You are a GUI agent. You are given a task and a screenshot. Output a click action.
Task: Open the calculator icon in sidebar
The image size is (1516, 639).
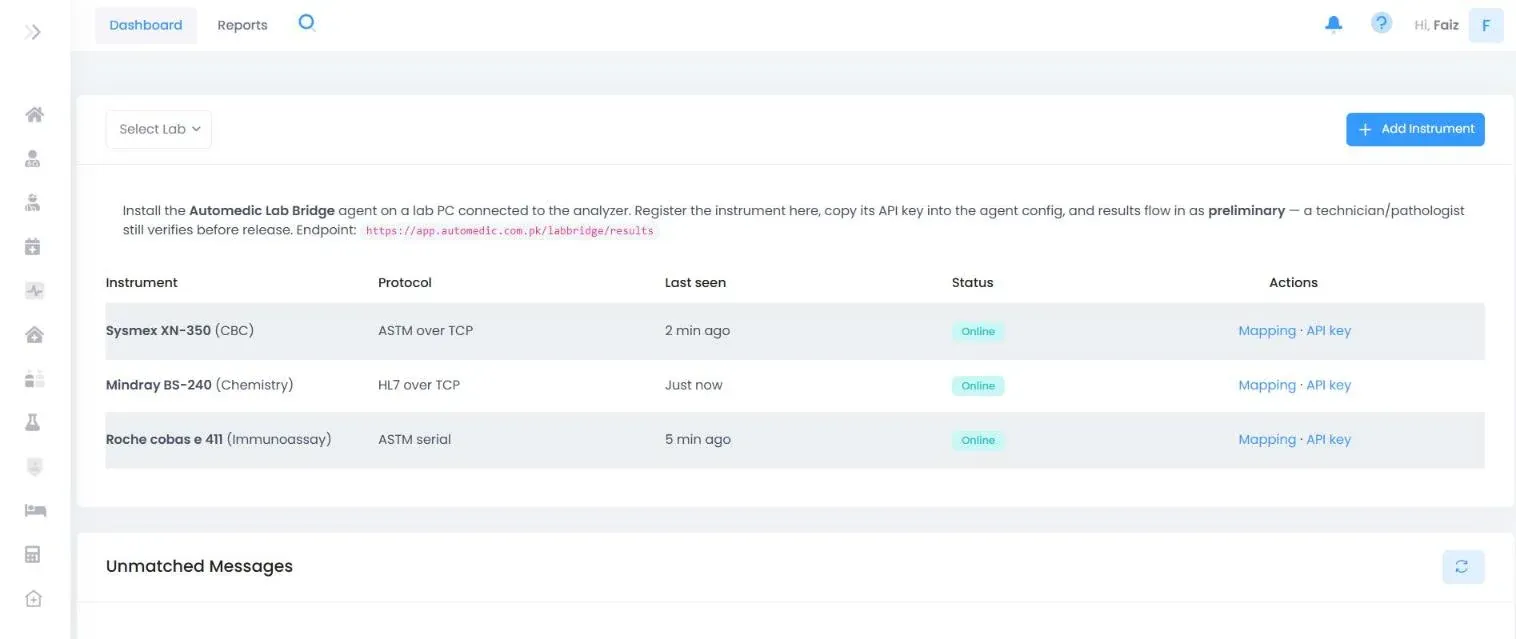tap(33, 555)
